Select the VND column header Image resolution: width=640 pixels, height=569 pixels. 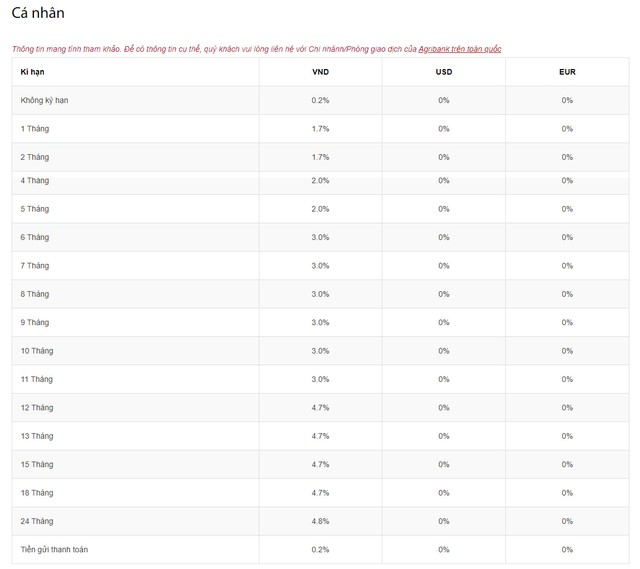pyautogui.click(x=320, y=72)
